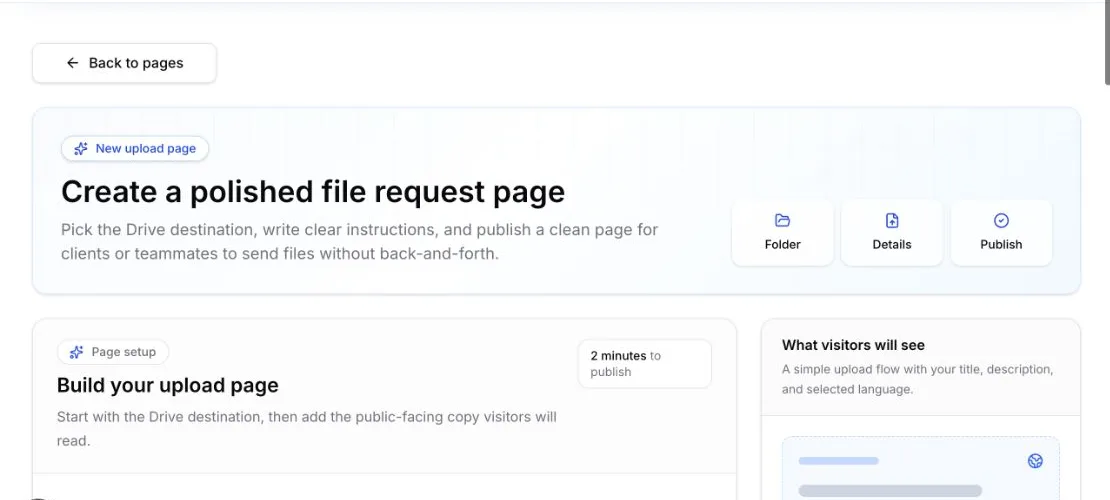Click the 2 minutes to publish box
This screenshot has width=1110, height=500.
644,364
